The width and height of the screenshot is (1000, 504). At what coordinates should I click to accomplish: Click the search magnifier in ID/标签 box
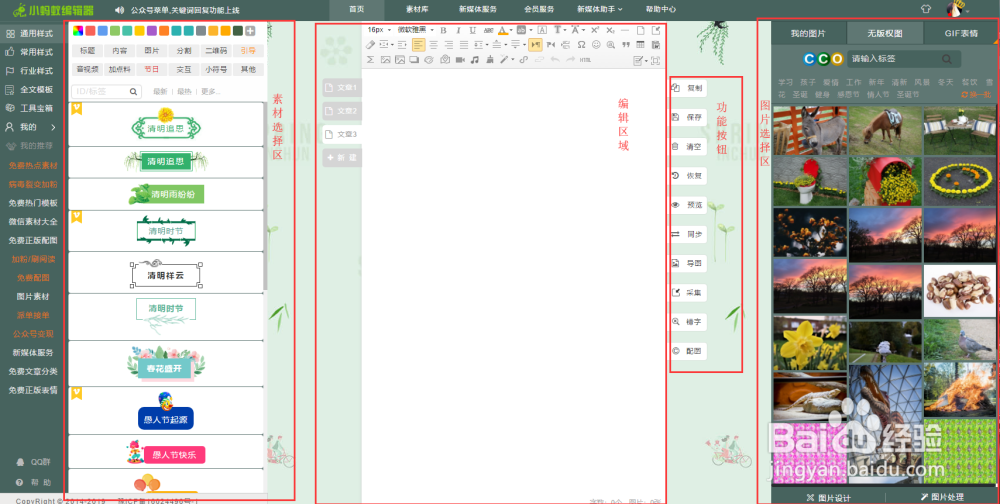133,92
